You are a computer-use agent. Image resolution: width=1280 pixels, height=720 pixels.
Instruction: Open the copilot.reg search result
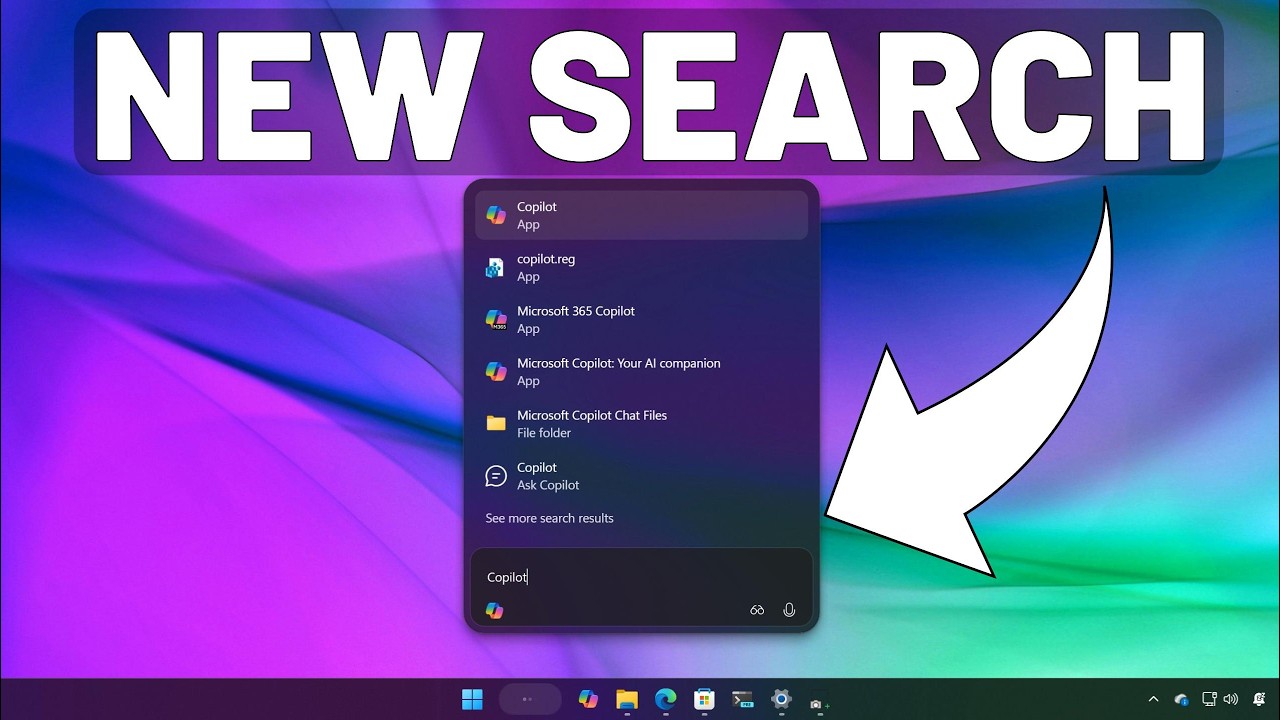pos(641,267)
